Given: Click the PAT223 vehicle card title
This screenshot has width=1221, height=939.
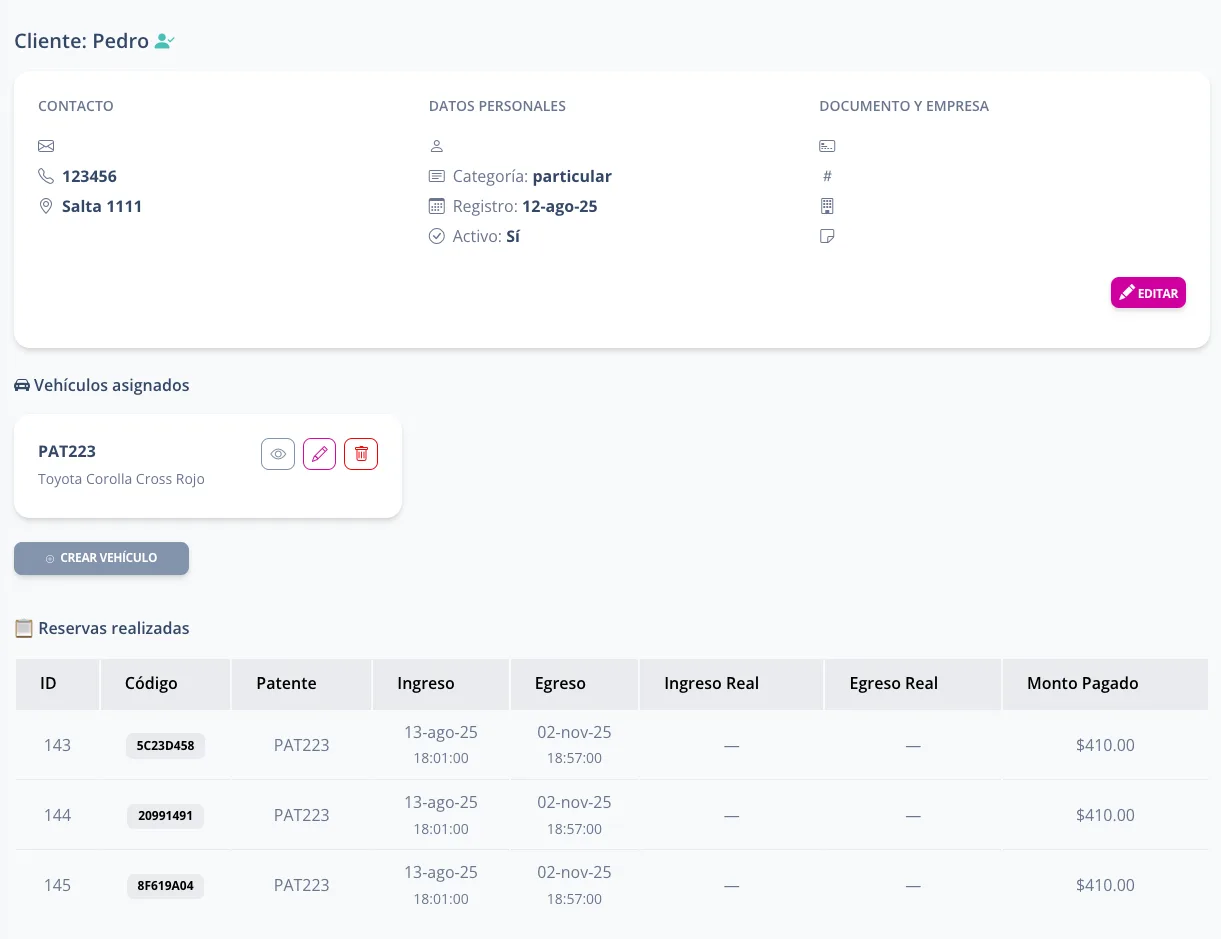Looking at the screenshot, I should click(67, 451).
